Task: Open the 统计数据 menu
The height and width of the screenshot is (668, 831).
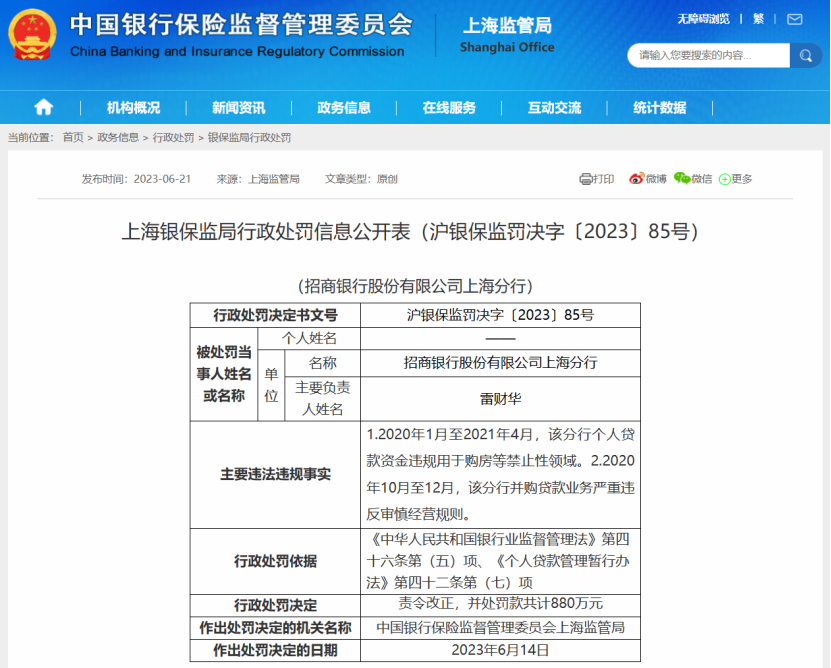Action: coord(660,108)
